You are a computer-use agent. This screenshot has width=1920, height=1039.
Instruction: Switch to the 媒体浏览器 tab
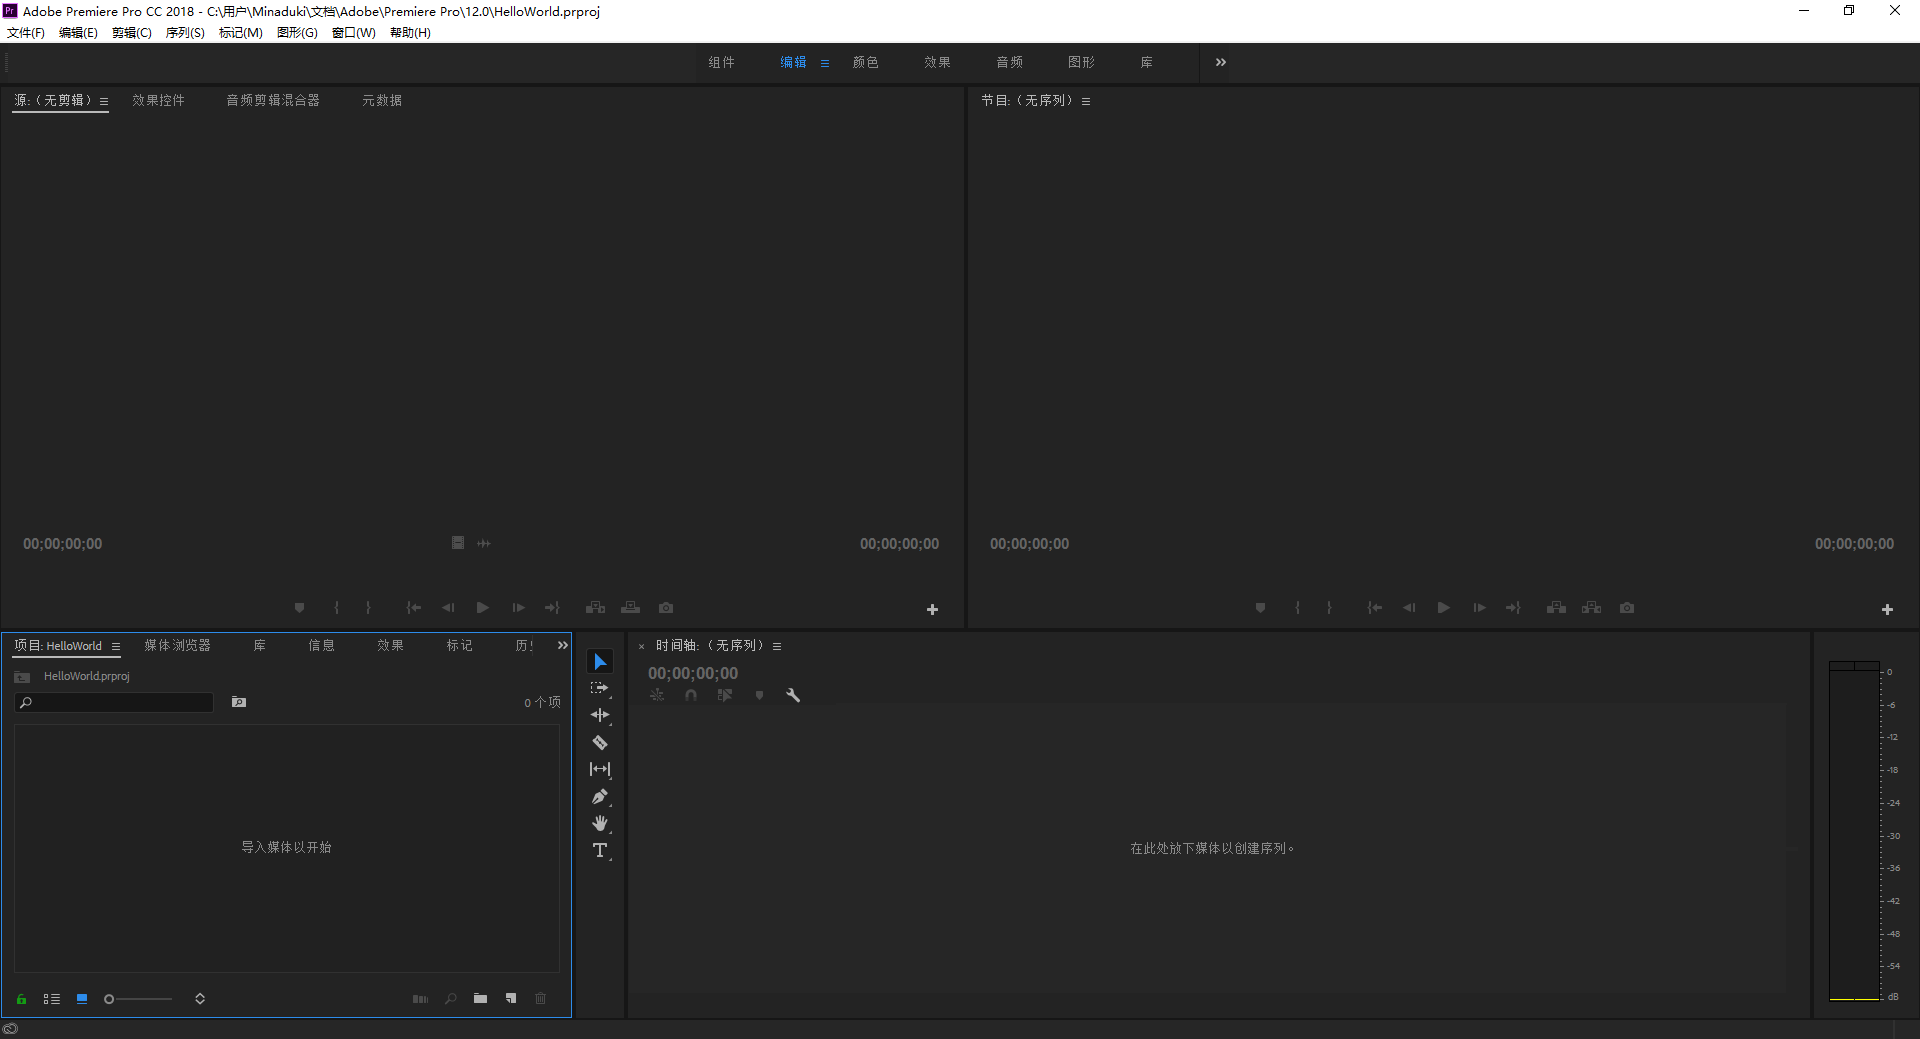[x=177, y=646]
